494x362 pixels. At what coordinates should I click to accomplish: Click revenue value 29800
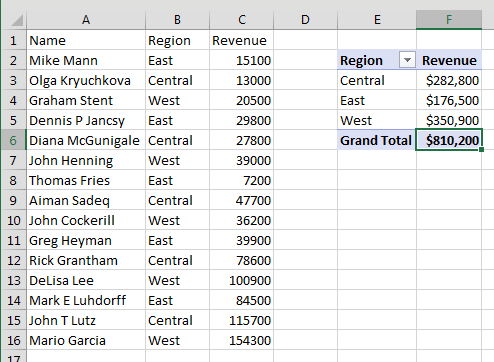pos(242,120)
